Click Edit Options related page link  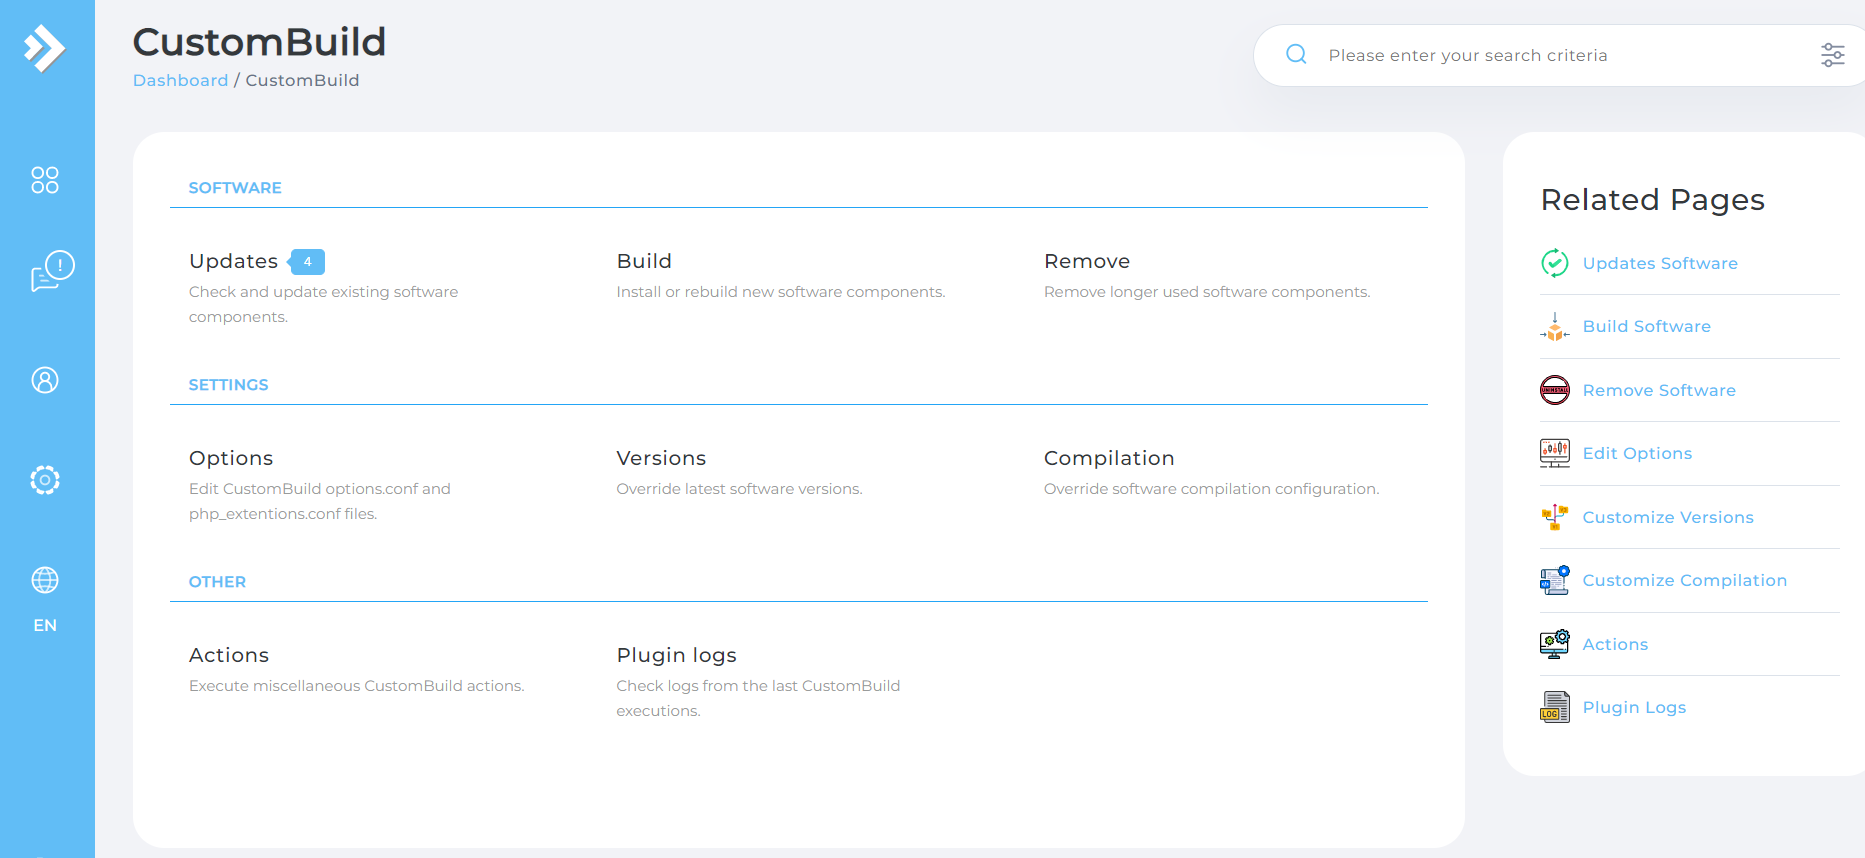click(1637, 453)
